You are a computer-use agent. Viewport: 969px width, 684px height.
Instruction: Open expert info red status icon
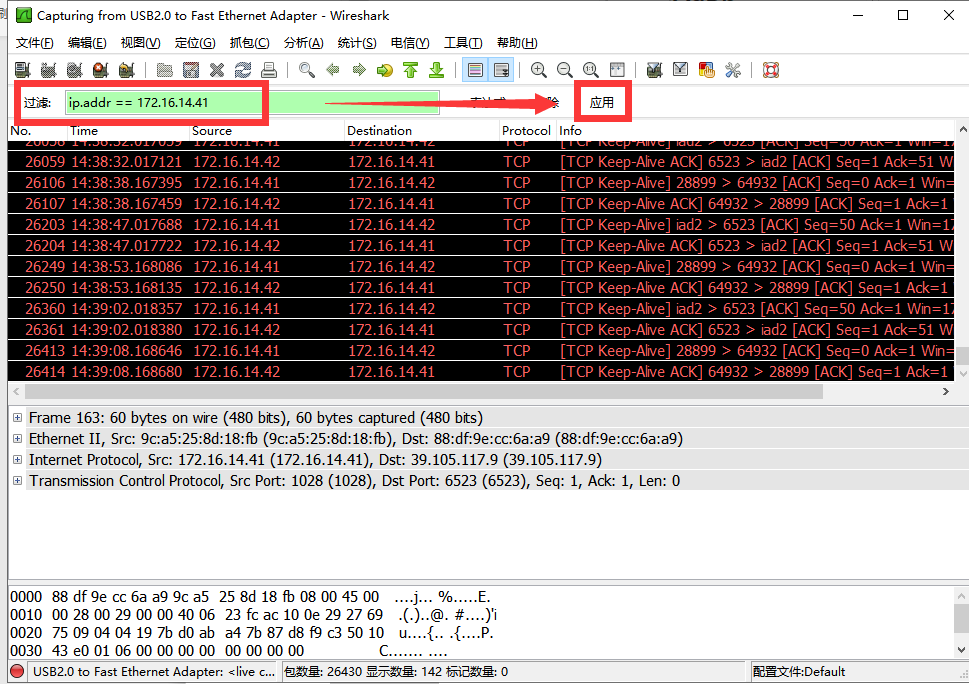(17, 671)
